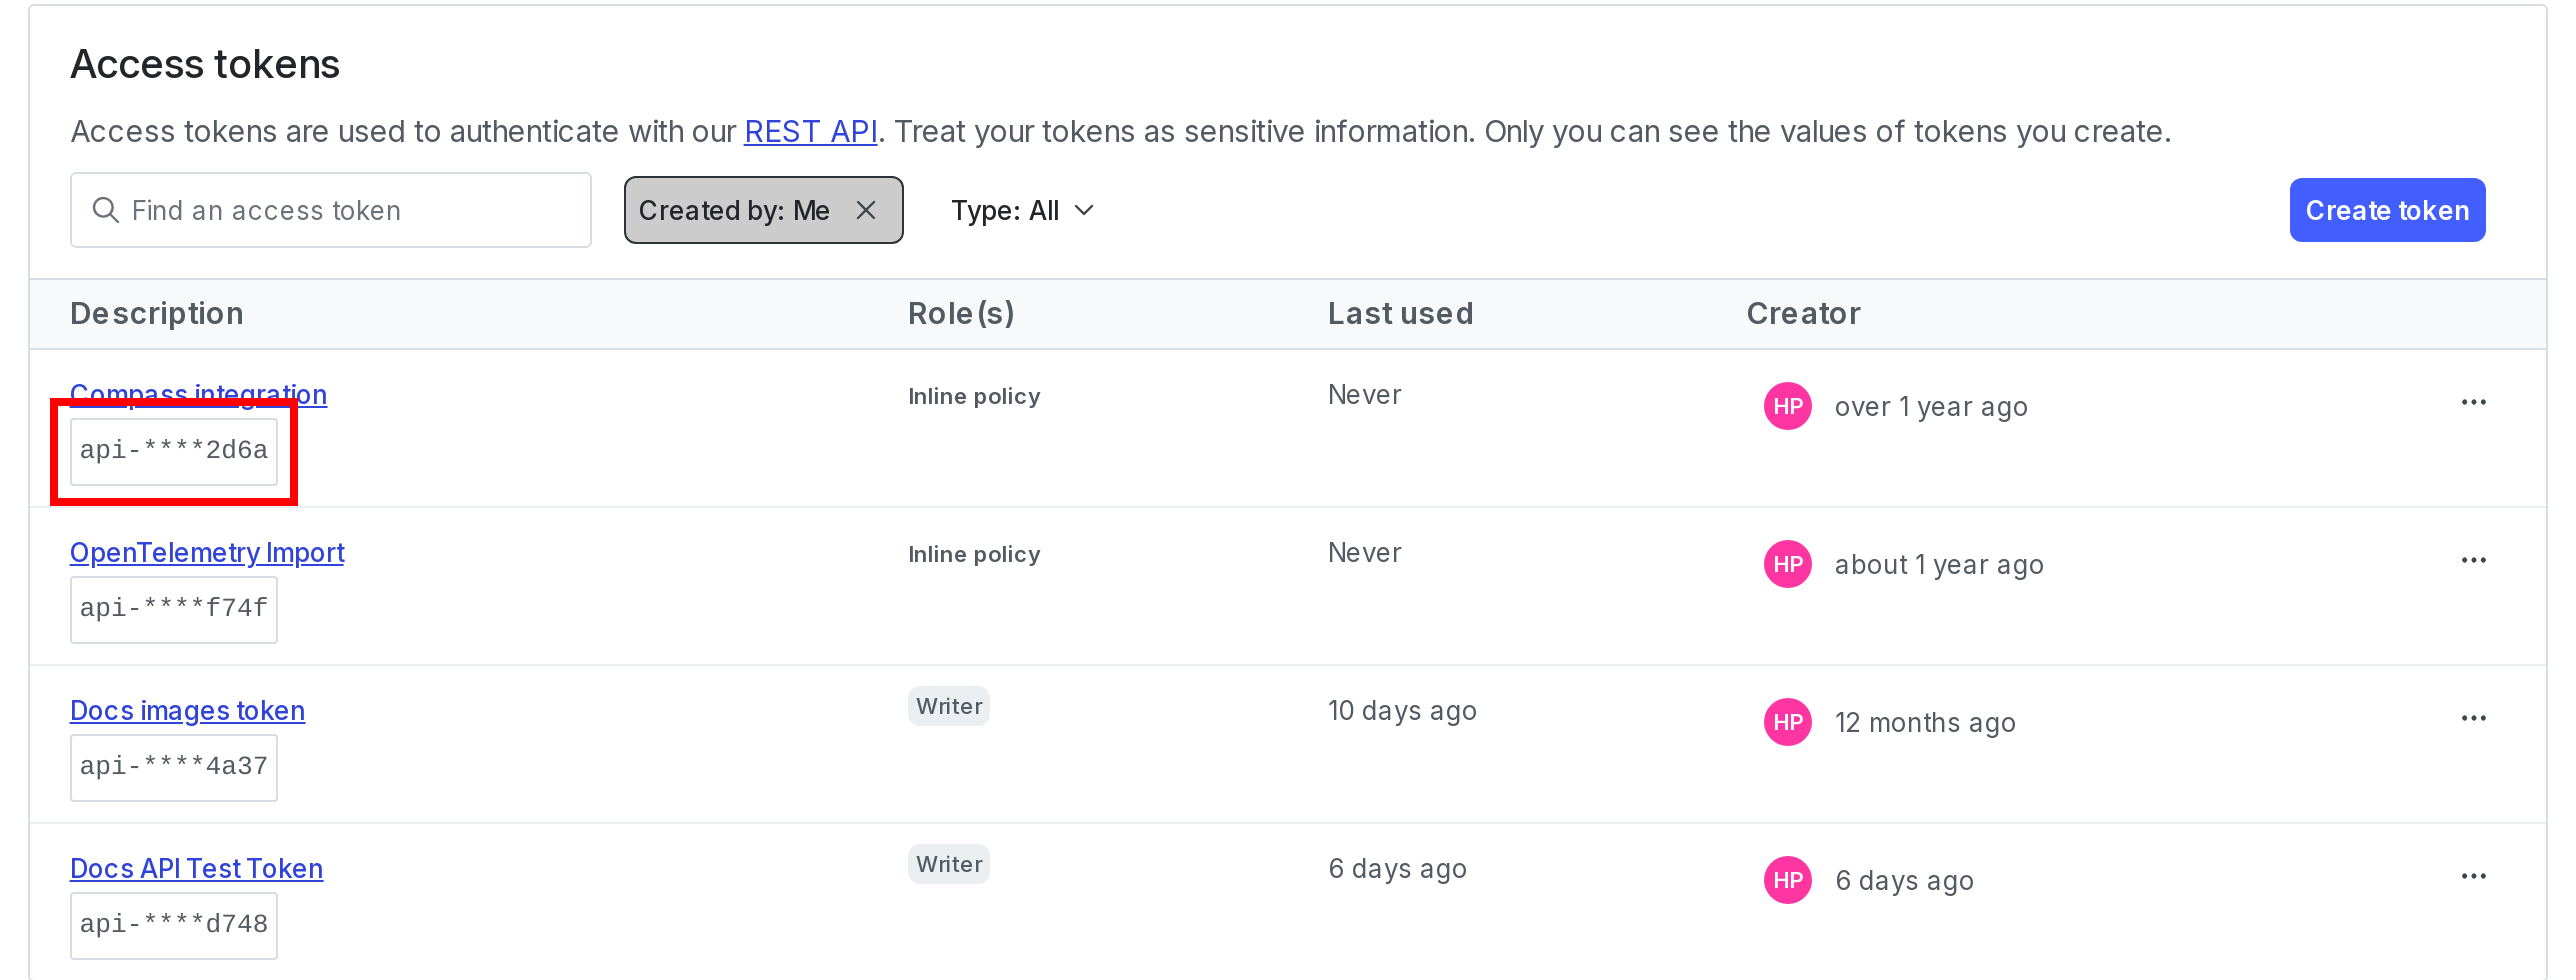Remove the Created by: Me filter

(x=866, y=210)
